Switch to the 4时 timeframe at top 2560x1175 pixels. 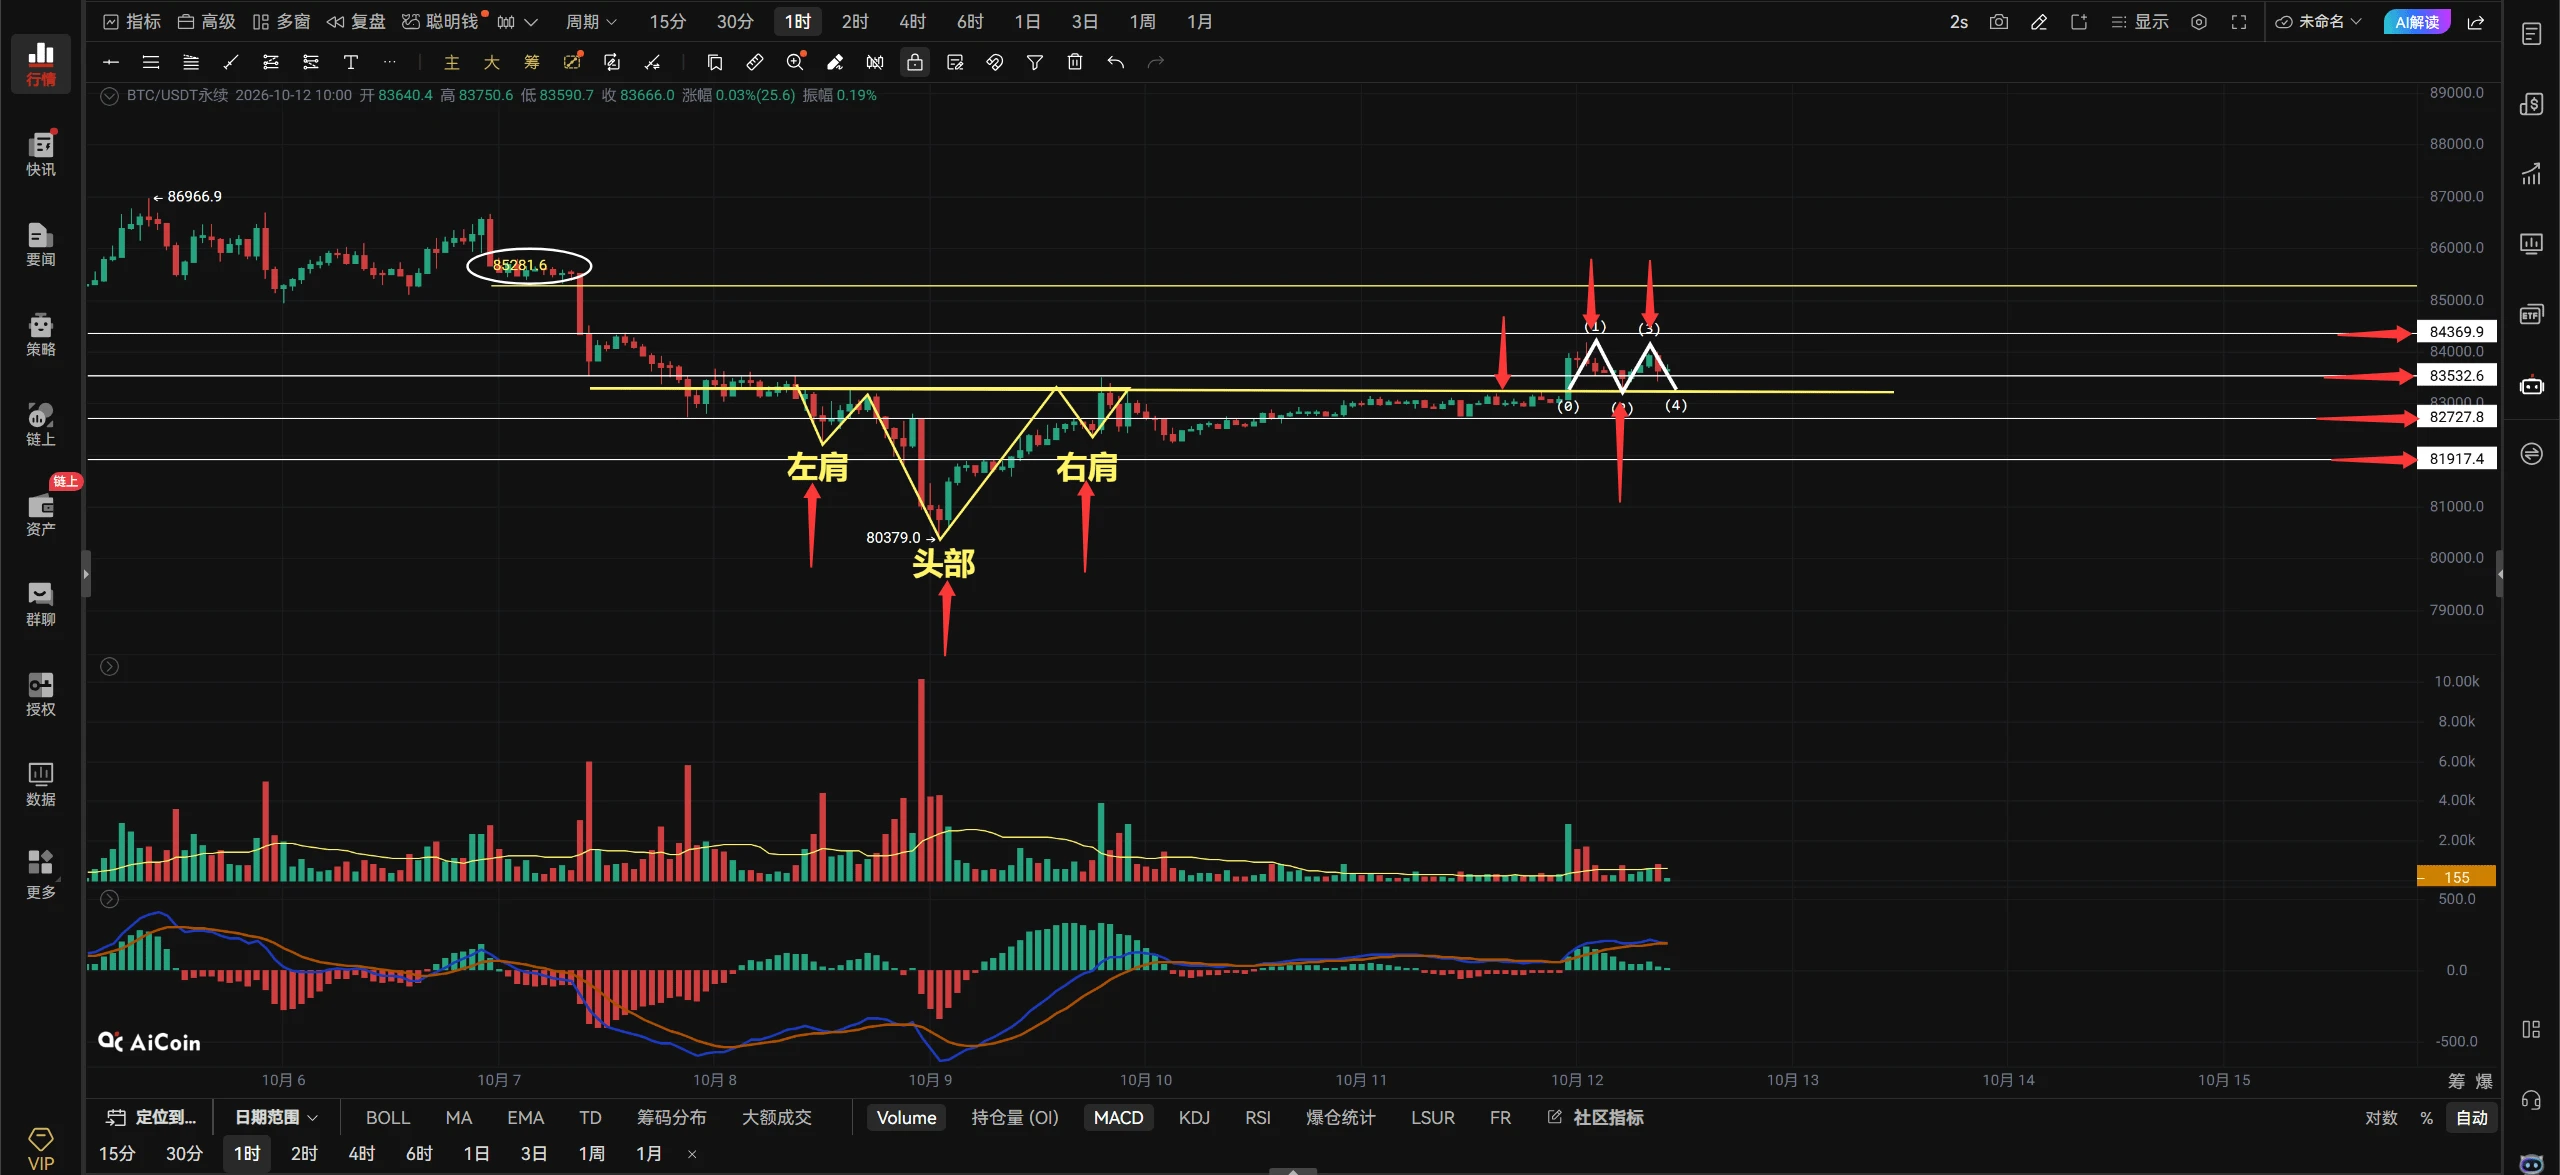pos(912,22)
